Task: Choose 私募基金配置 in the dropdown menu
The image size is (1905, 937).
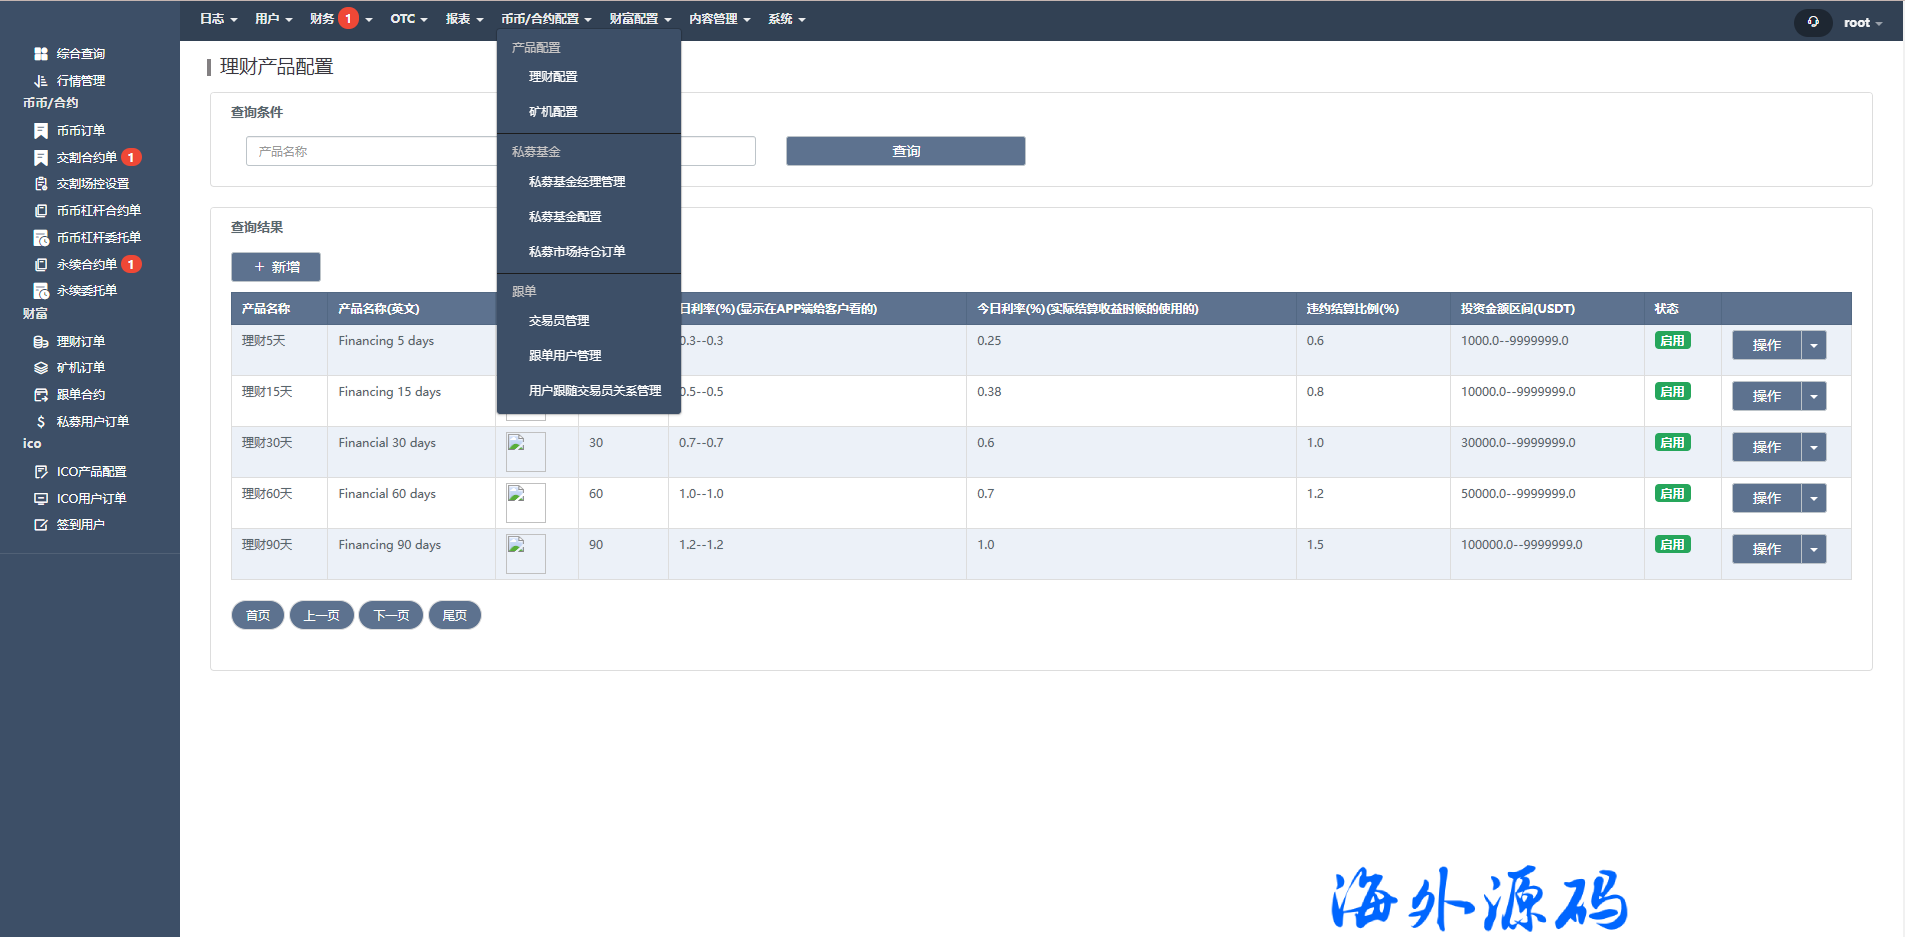Action: [565, 217]
